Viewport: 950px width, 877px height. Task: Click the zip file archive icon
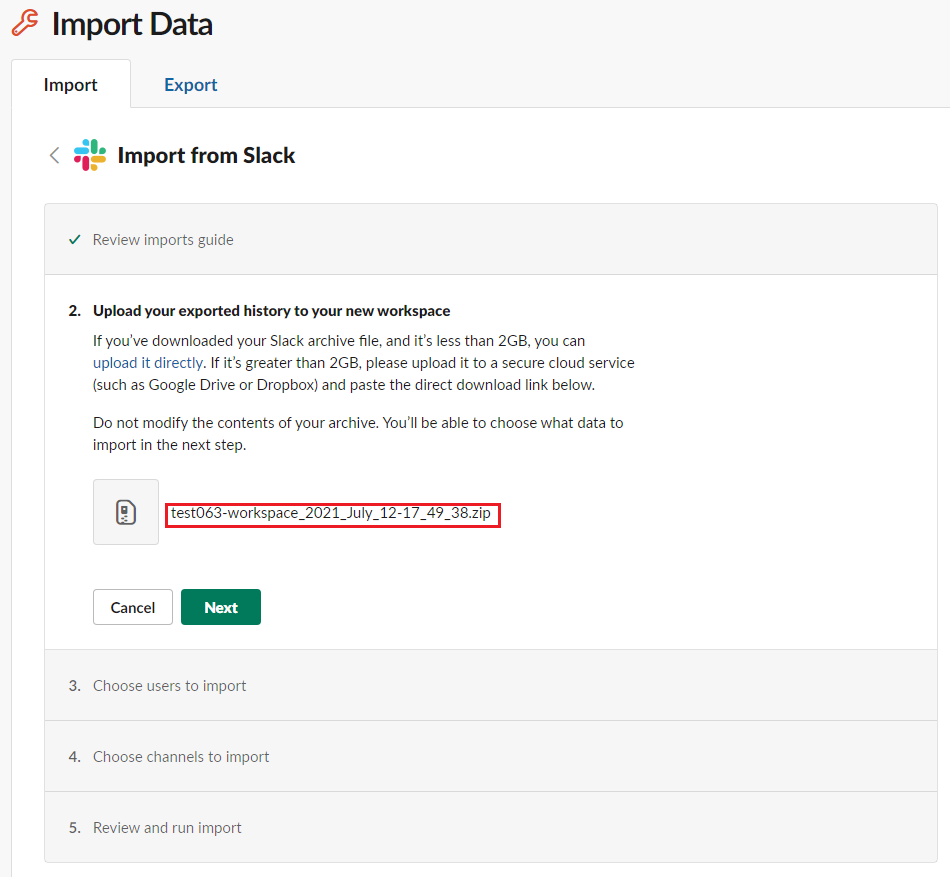pos(126,512)
